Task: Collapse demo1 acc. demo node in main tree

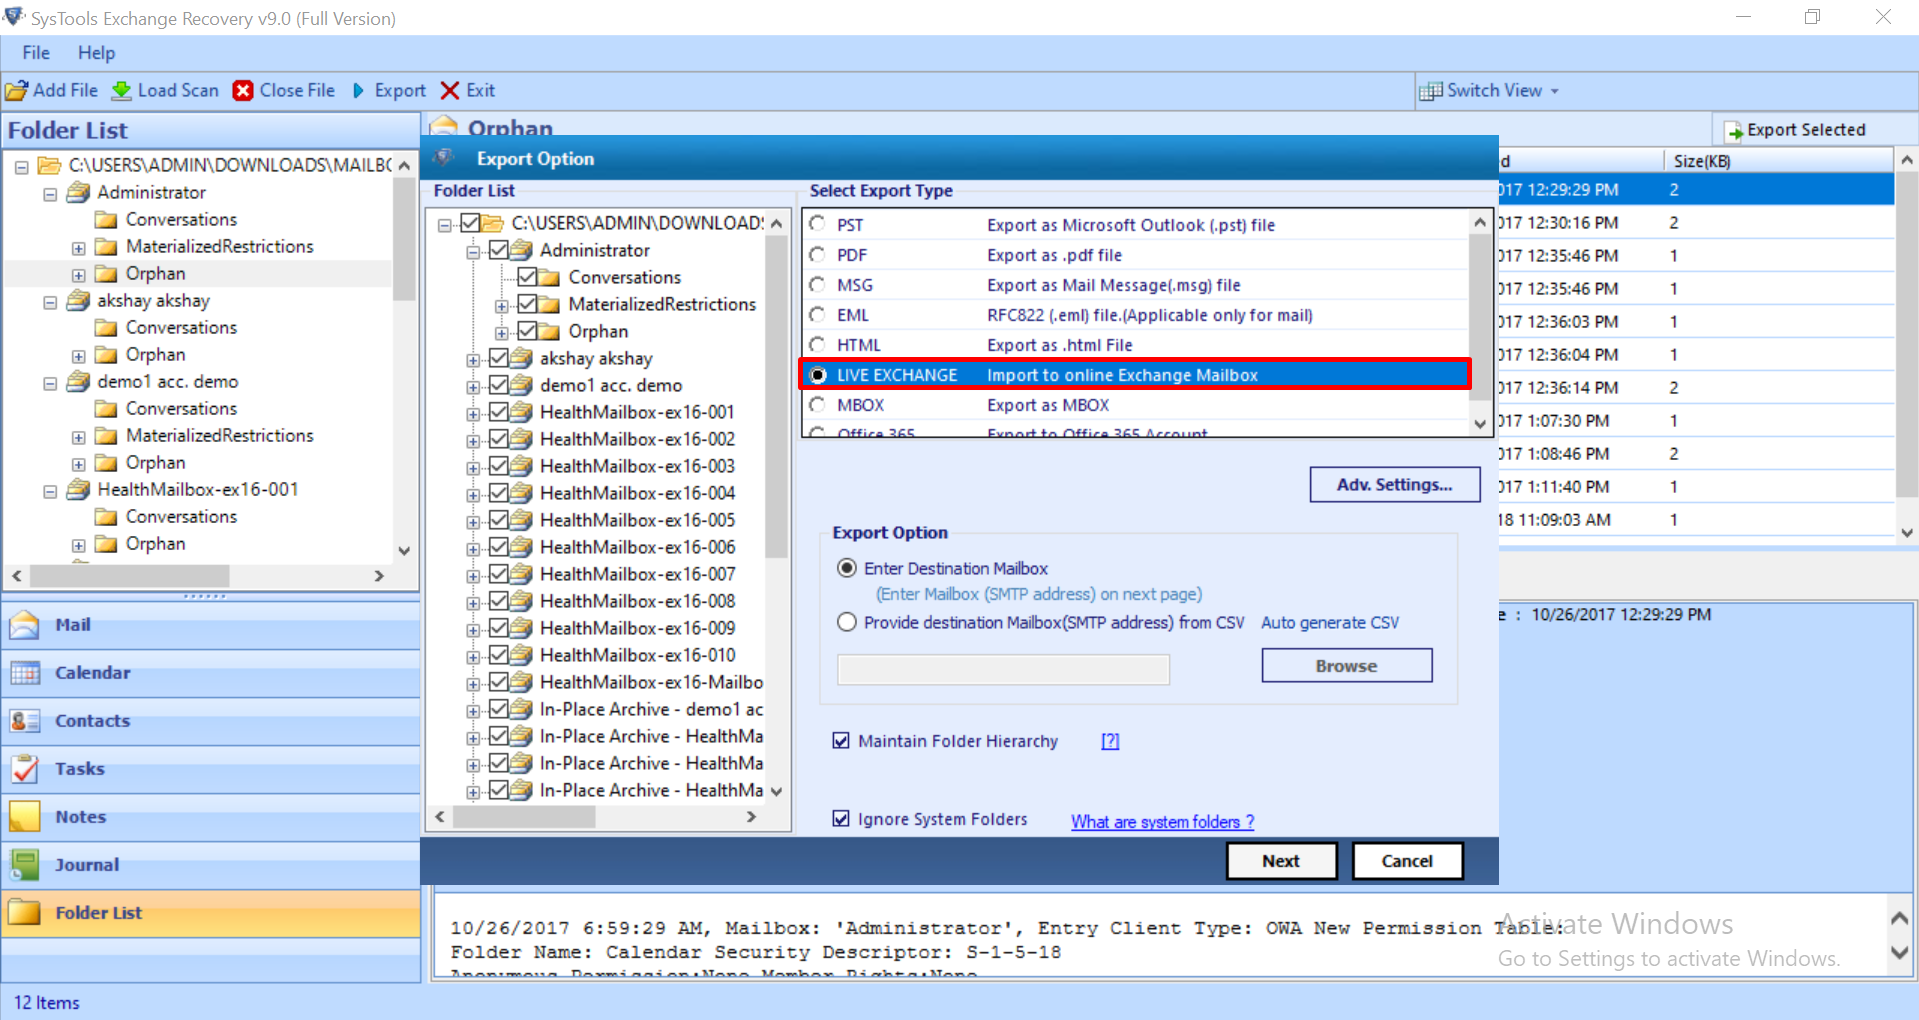Action: tap(50, 383)
